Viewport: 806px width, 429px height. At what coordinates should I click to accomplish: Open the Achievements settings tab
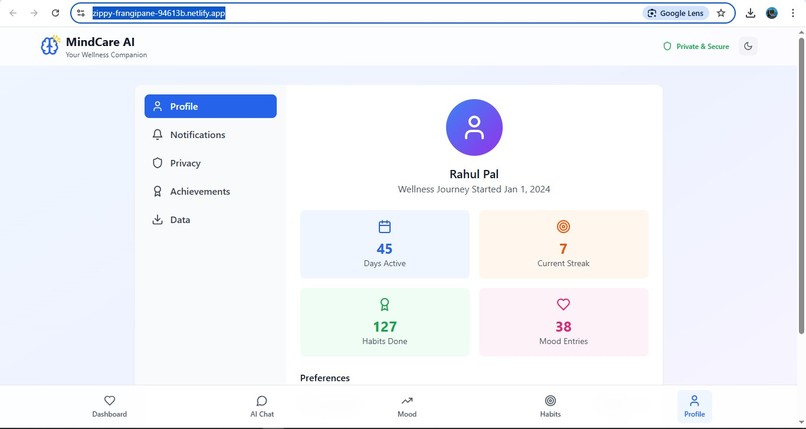click(210, 191)
